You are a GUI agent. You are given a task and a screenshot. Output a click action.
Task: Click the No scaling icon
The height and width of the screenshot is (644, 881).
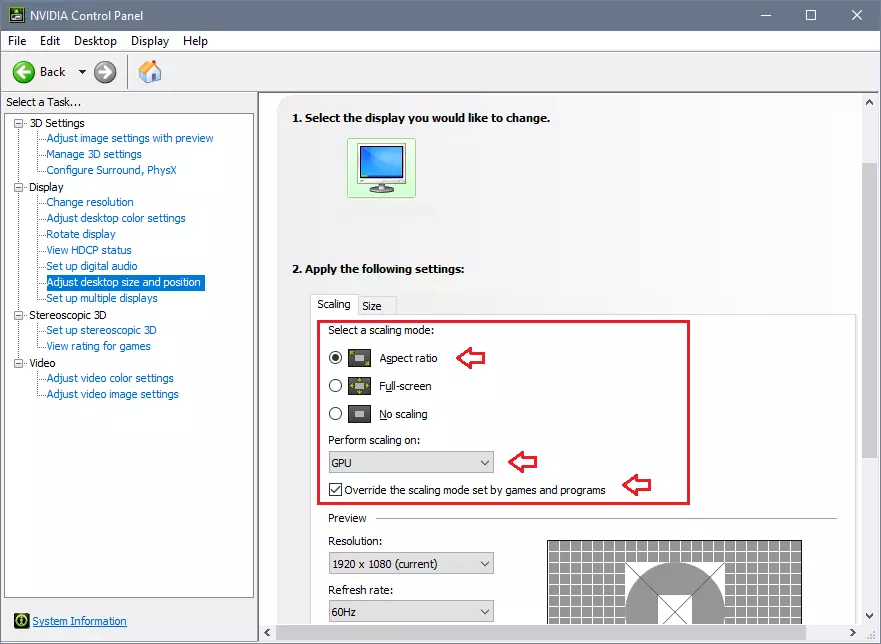point(360,414)
